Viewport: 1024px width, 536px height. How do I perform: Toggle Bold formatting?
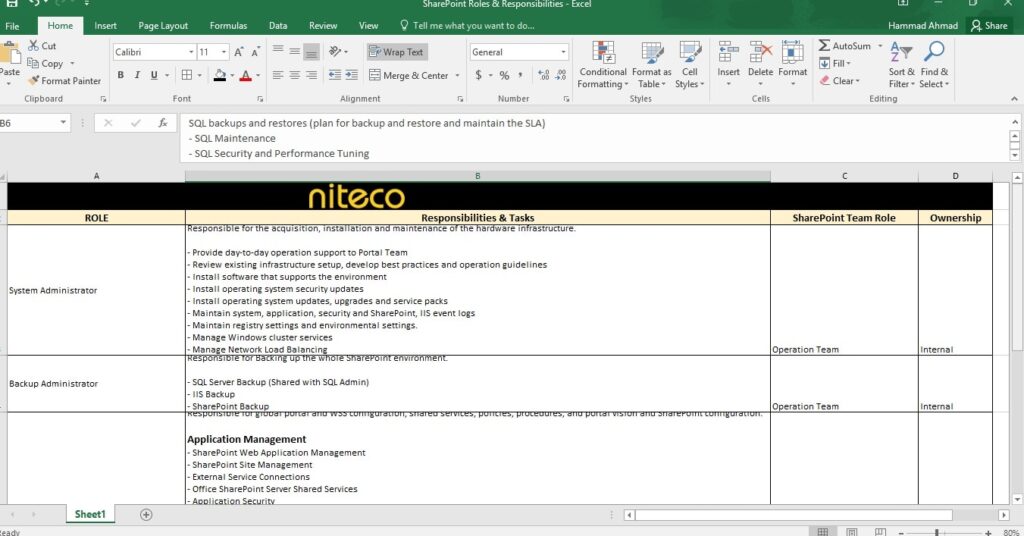pyautogui.click(x=120, y=75)
